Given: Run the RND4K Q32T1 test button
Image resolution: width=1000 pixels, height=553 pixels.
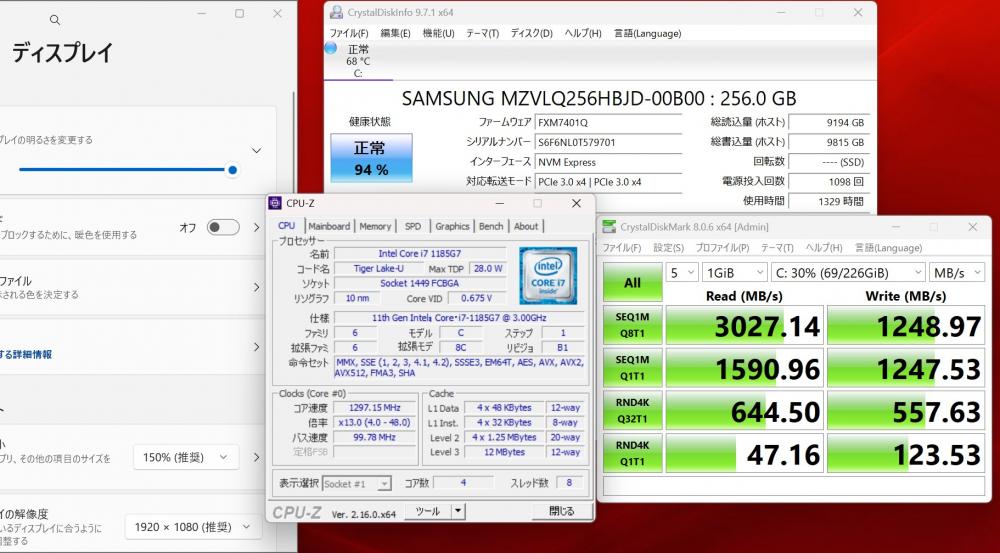Looking at the screenshot, I should (x=633, y=410).
